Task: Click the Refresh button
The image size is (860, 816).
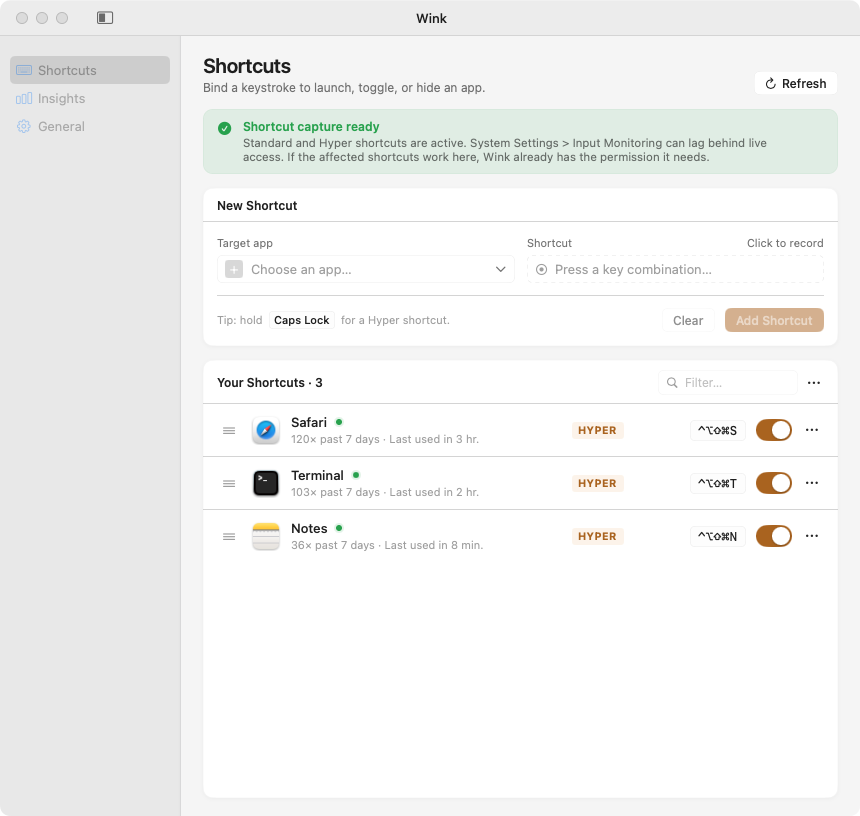Action: point(796,83)
